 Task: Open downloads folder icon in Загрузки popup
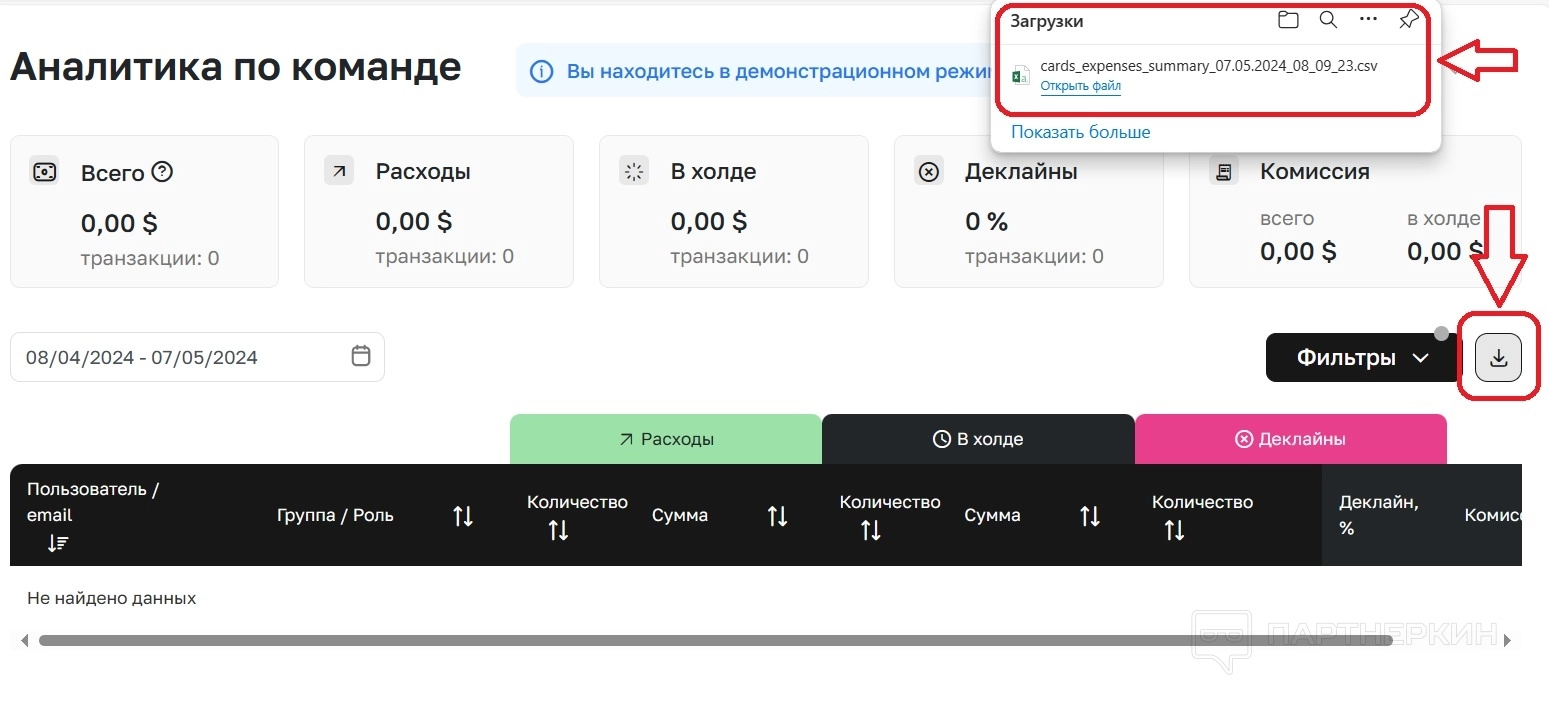tap(1288, 20)
